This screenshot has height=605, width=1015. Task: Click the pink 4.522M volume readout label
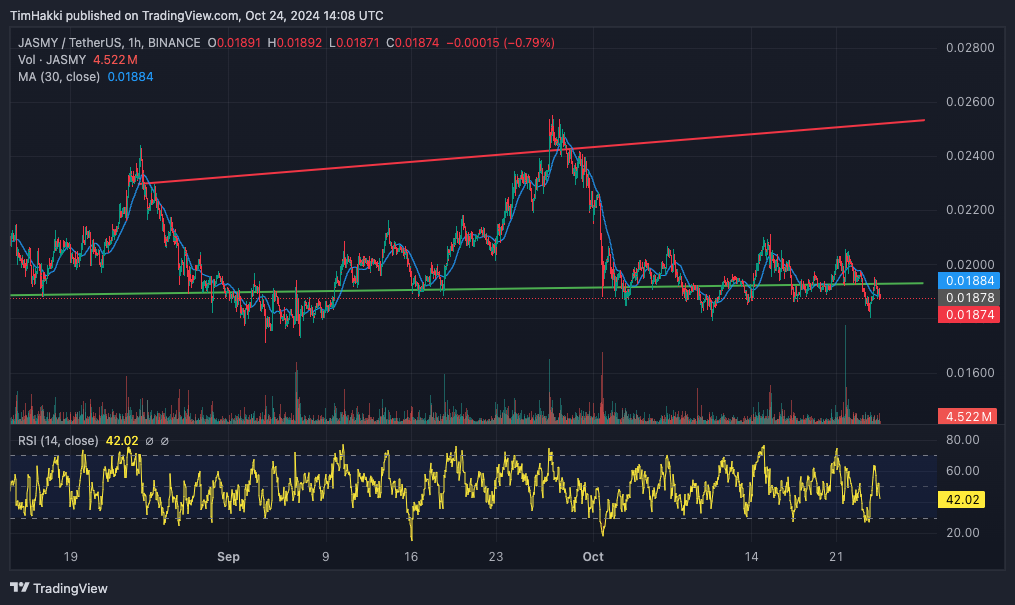[967, 414]
